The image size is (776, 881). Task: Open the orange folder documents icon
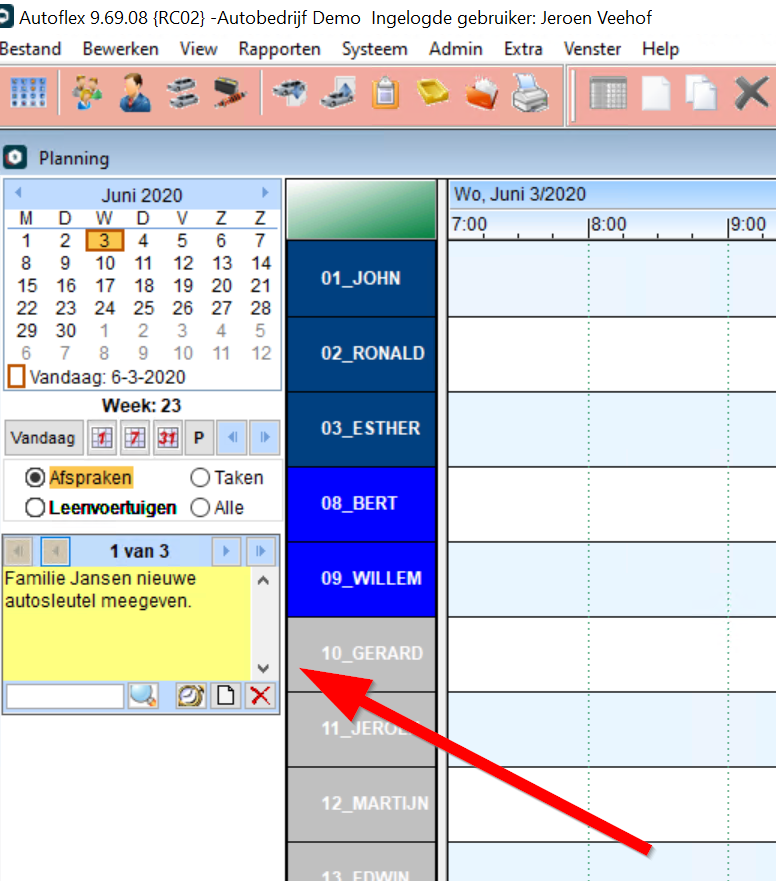tap(482, 93)
